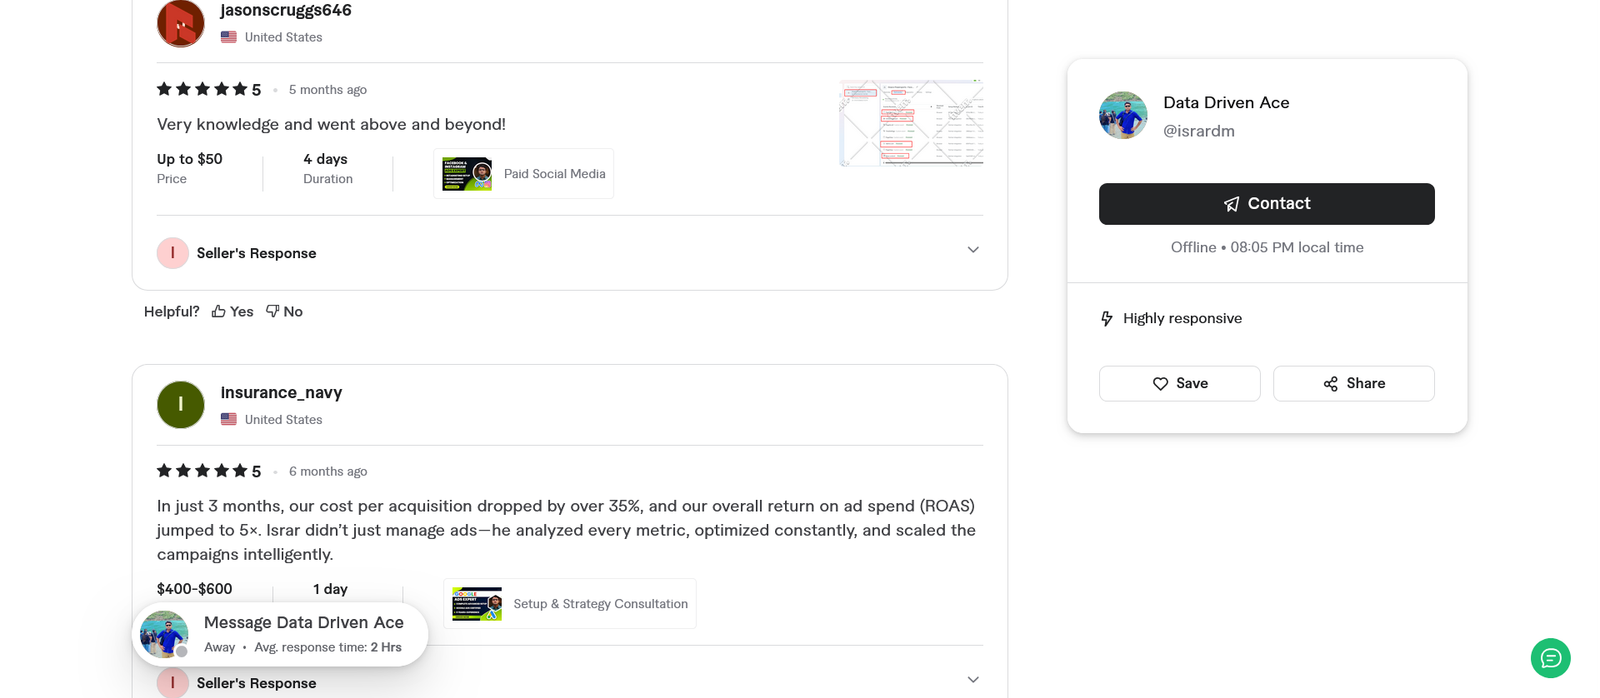Click the heart icon inside the Save button

point(1160,383)
